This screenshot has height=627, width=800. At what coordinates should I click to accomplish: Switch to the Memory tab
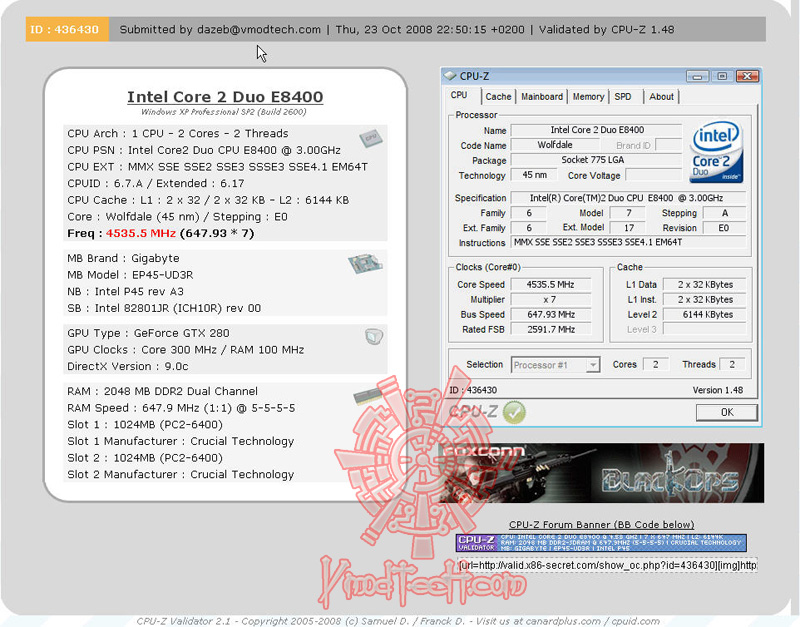[587, 96]
